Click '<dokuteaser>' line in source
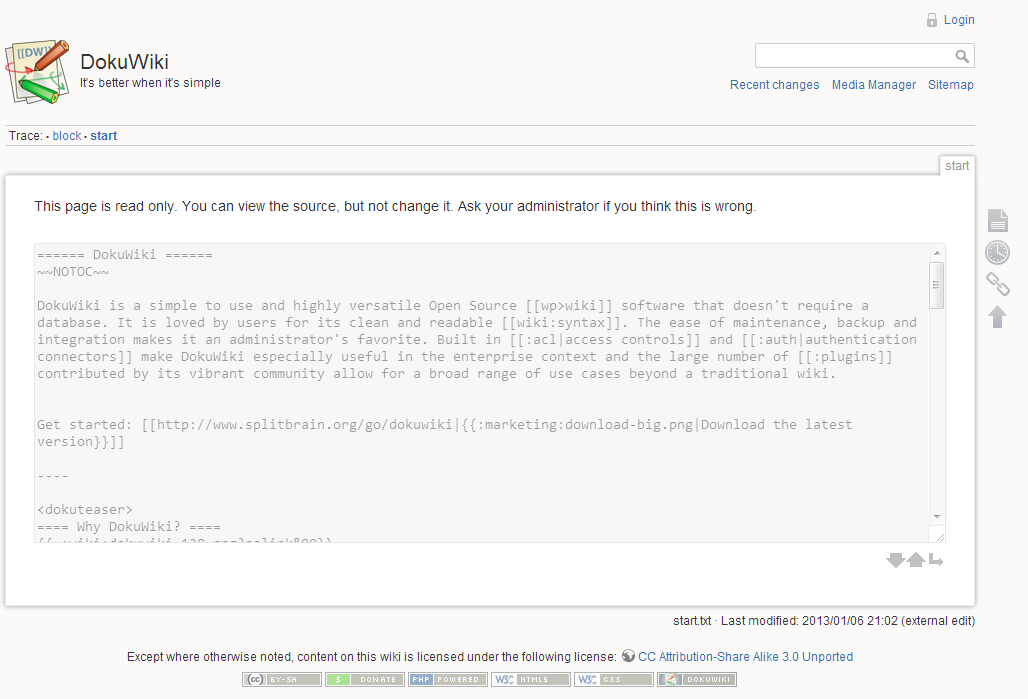The width and height of the screenshot is (1028, 699). point(85,509)
